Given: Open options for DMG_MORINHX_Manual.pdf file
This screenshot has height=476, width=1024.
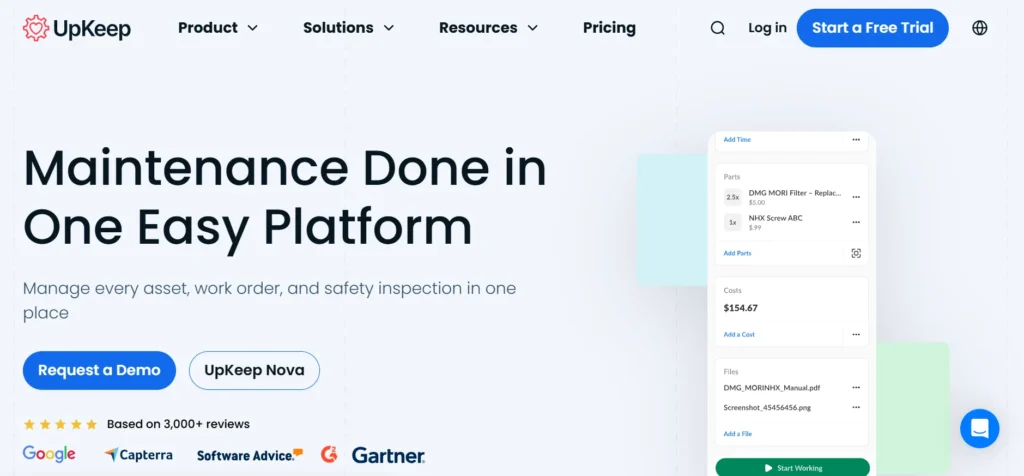Looking at the screenshot, I should [856, 387].
